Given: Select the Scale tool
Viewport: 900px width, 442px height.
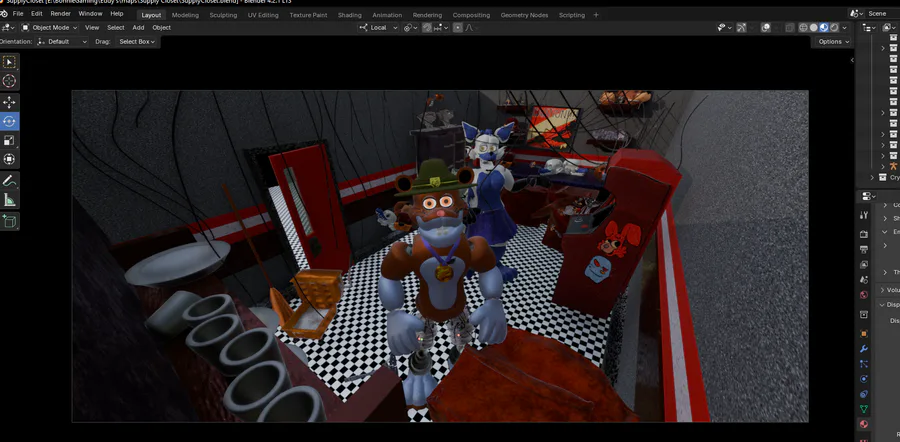Looking at the screenshot, I should 9,140.
